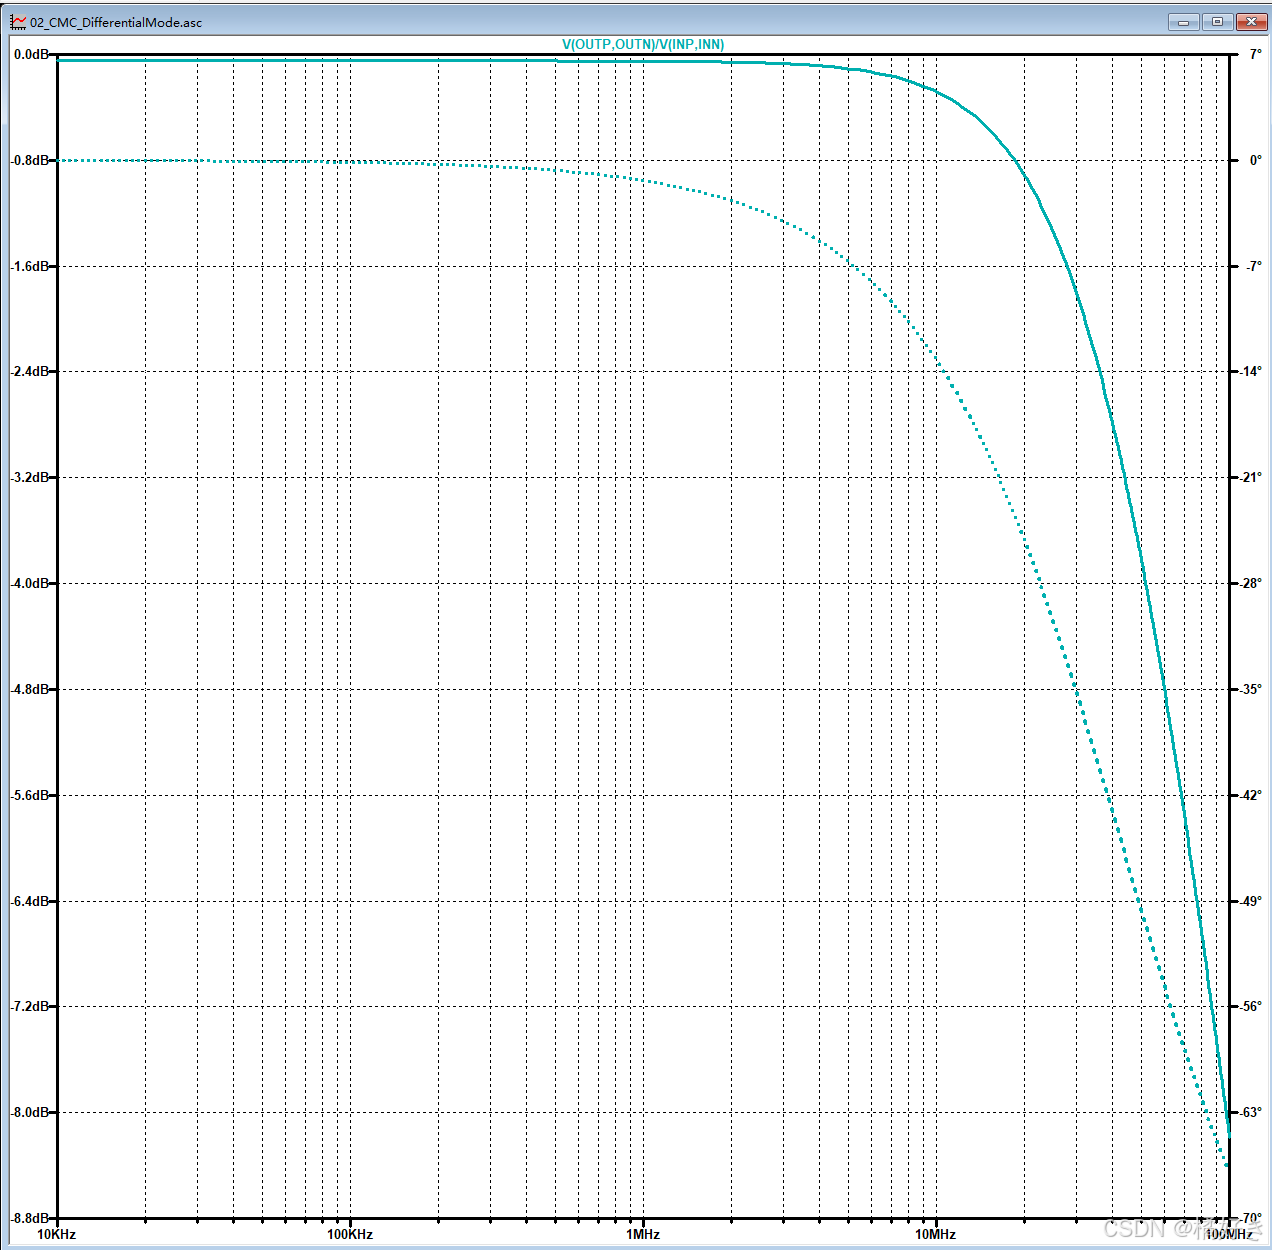The image size is (1272, 1250).
Task: Click the -6.4dB left axis label
Action: (29, 901)
